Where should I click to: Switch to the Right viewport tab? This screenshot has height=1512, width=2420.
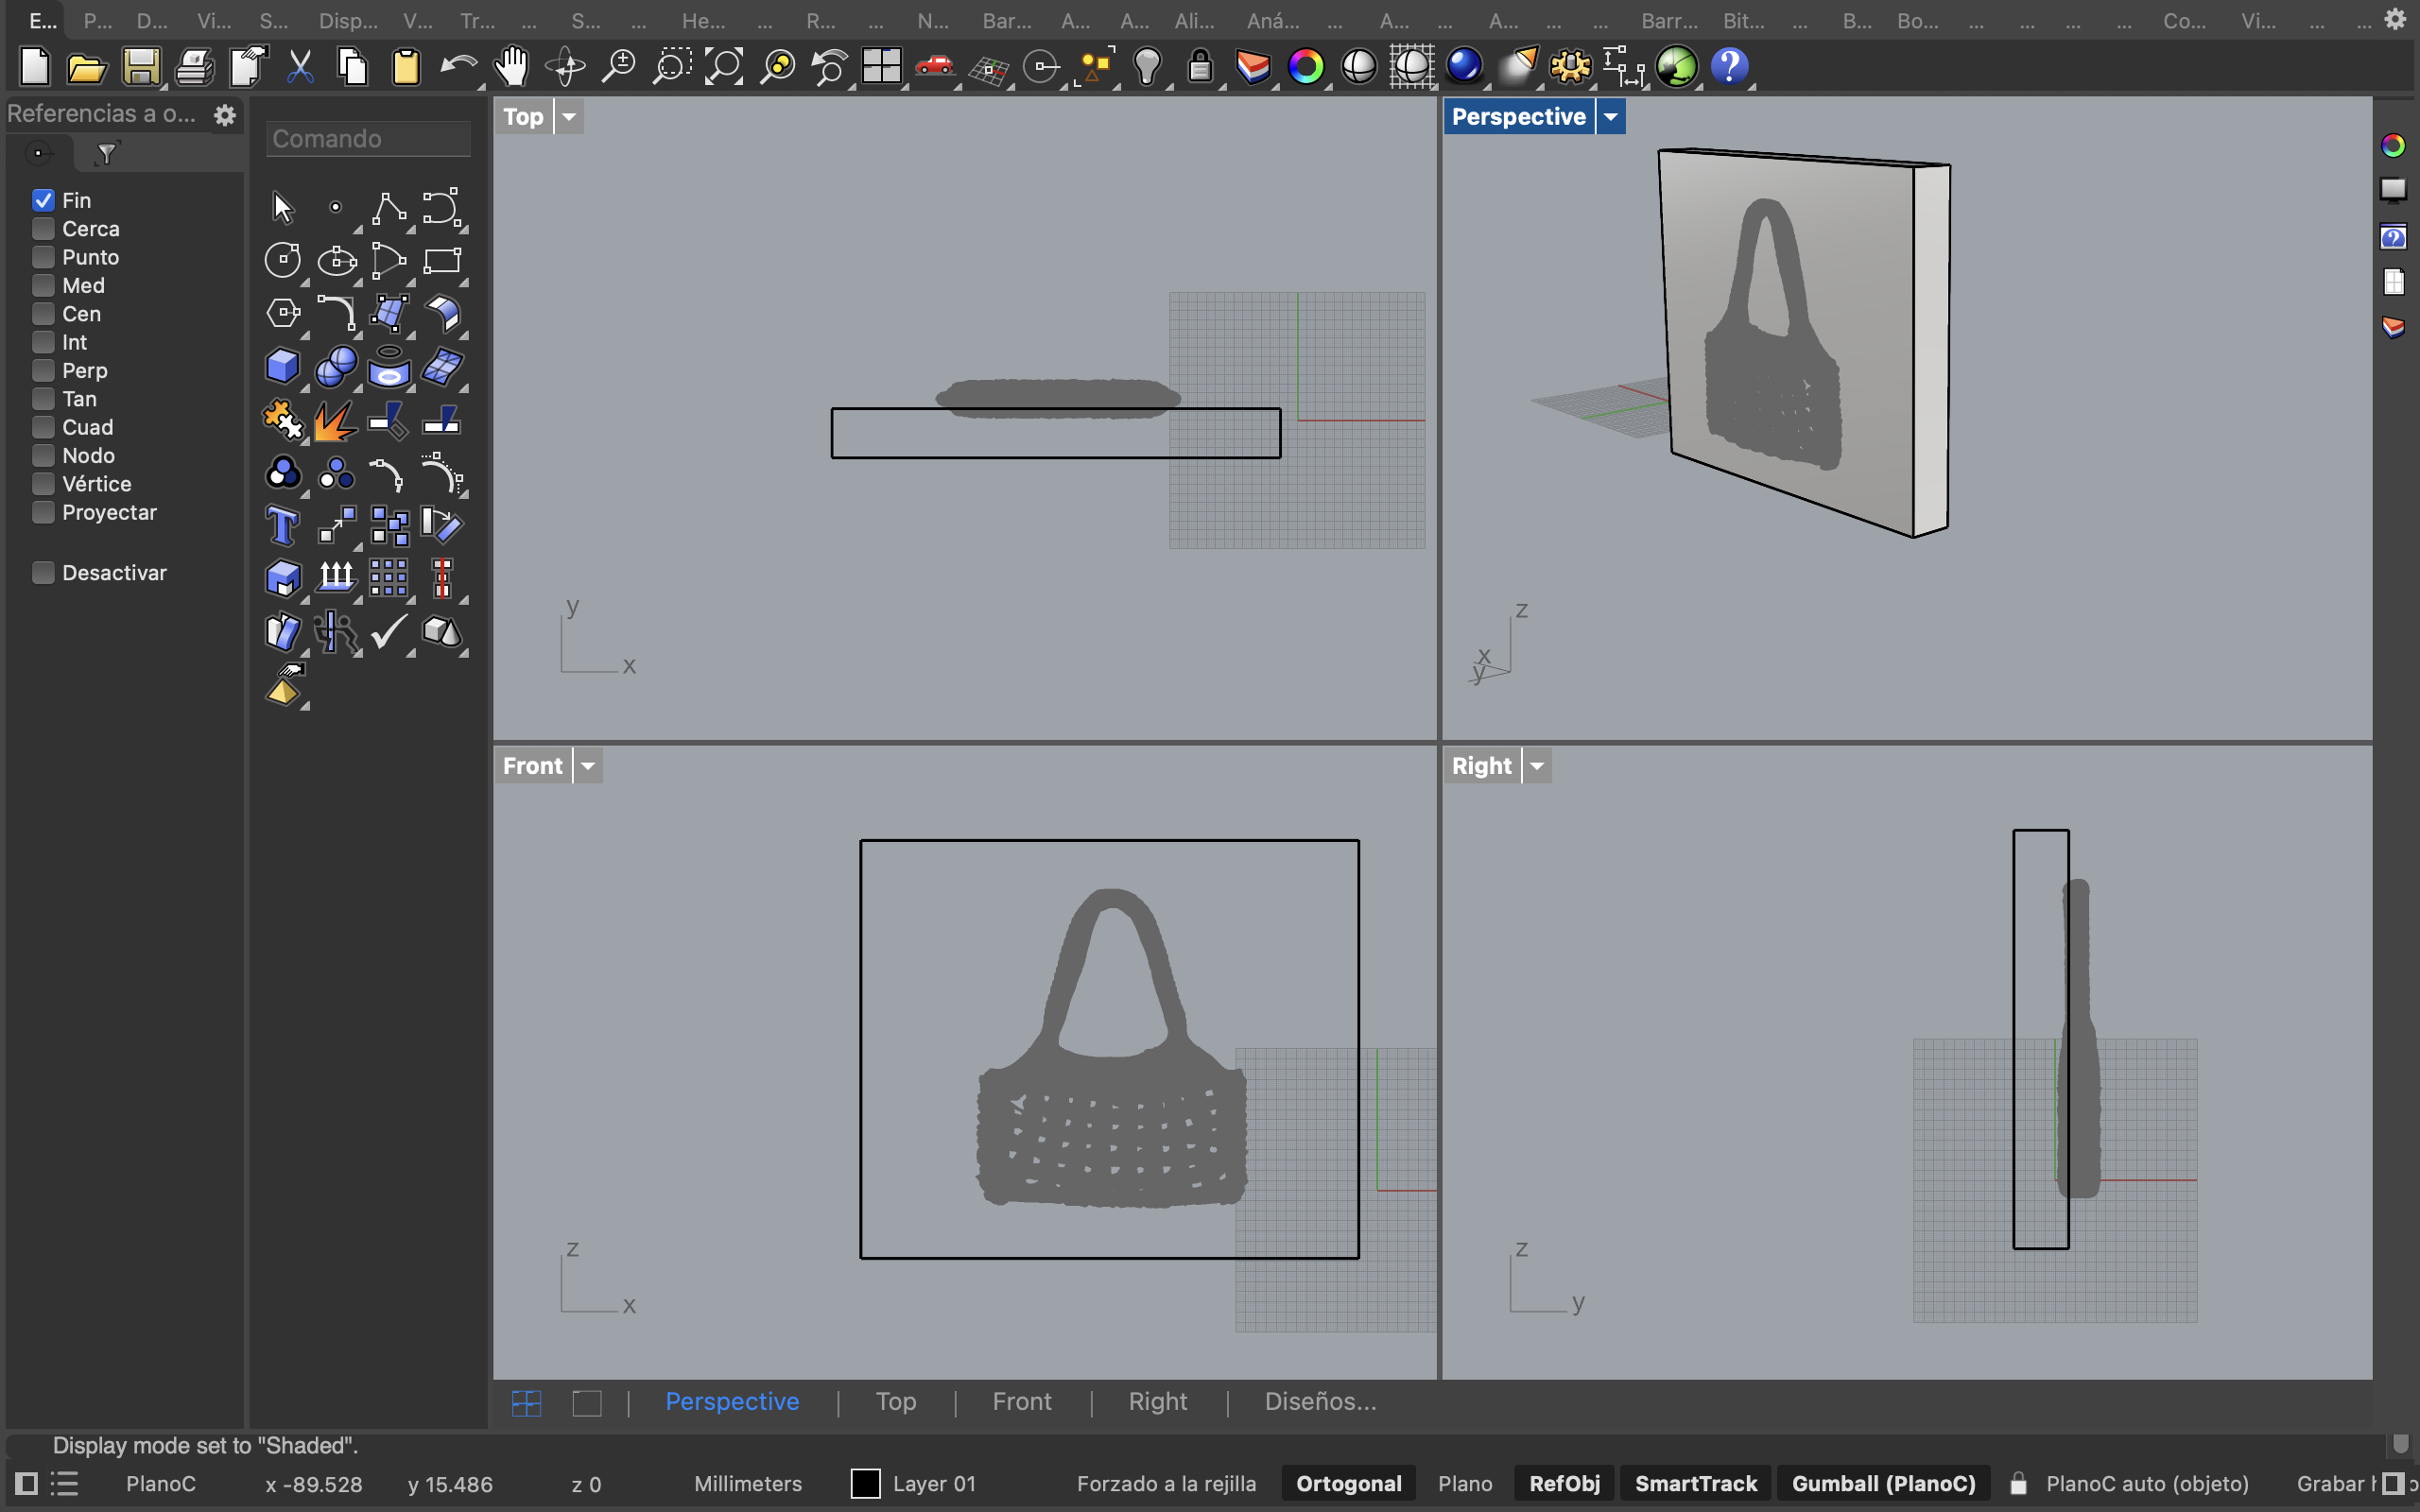pos(1157,1401)
